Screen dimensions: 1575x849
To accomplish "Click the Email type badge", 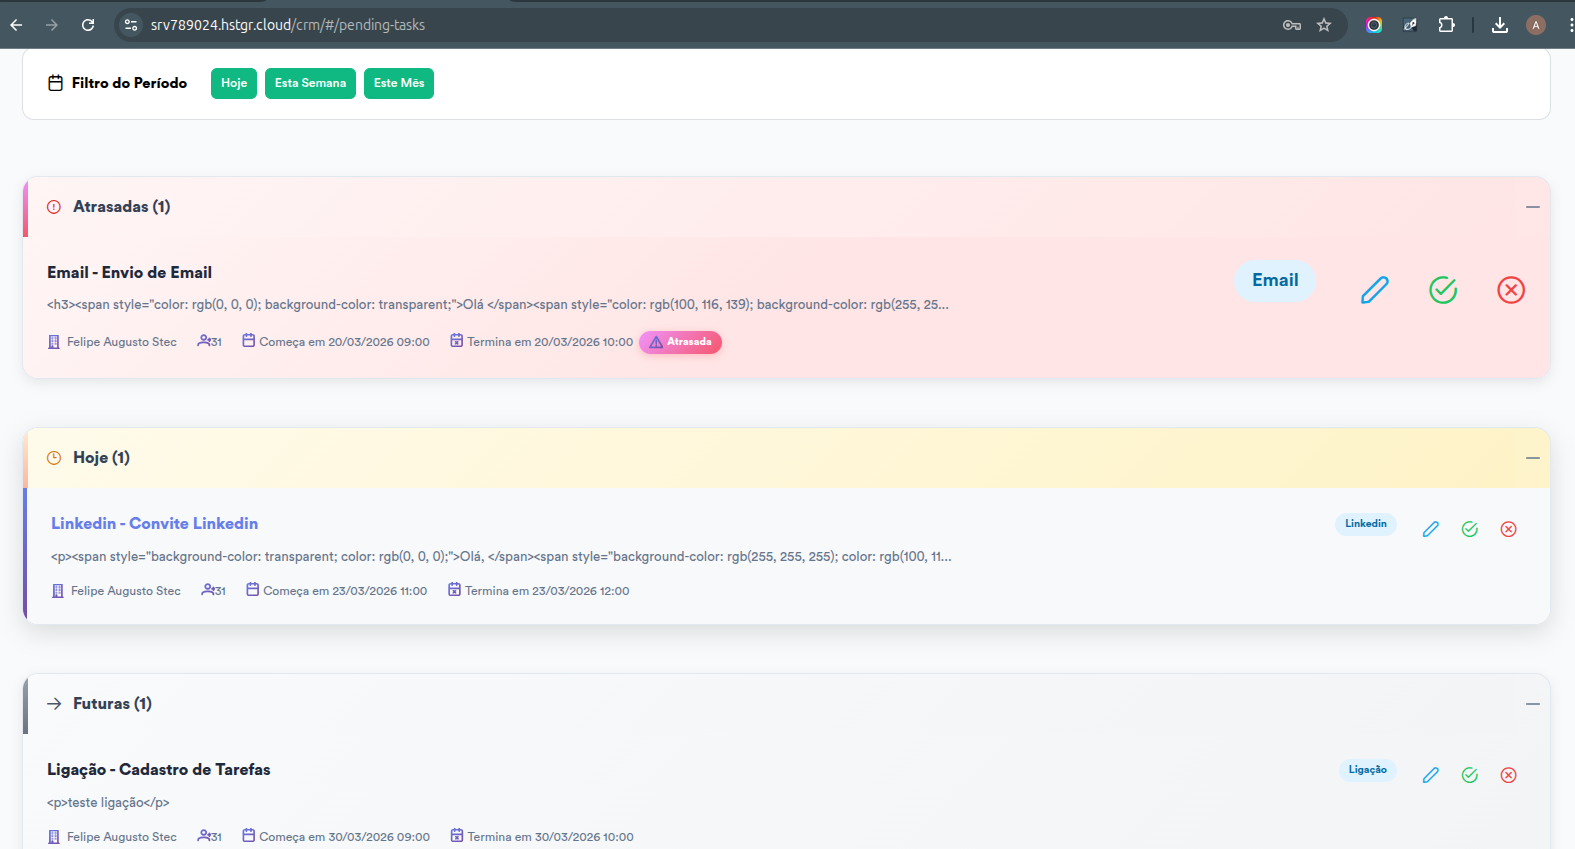I will click(x=1275, y=281).
